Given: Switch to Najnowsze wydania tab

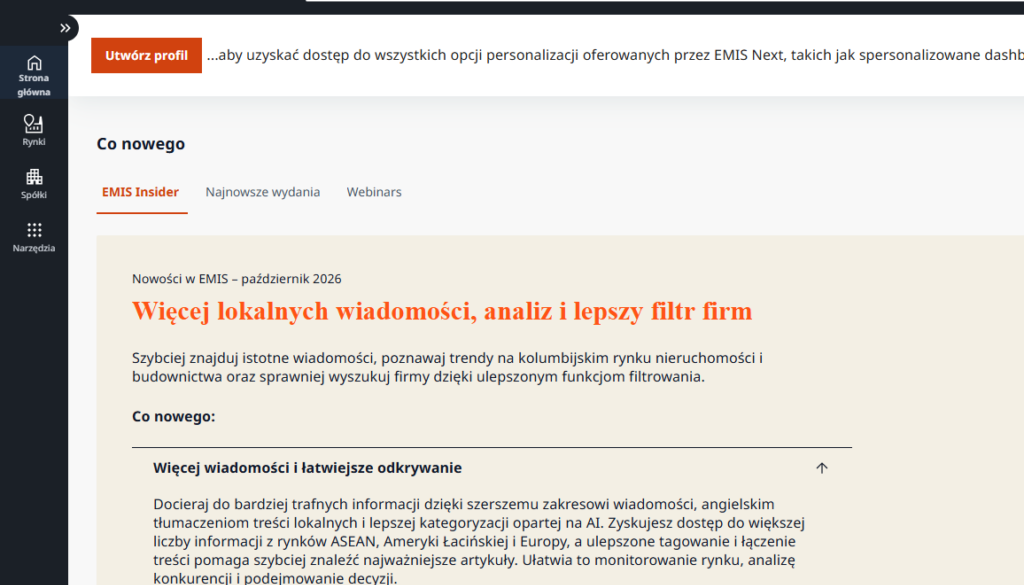Looking at the screenshot, I should (263, 192).
